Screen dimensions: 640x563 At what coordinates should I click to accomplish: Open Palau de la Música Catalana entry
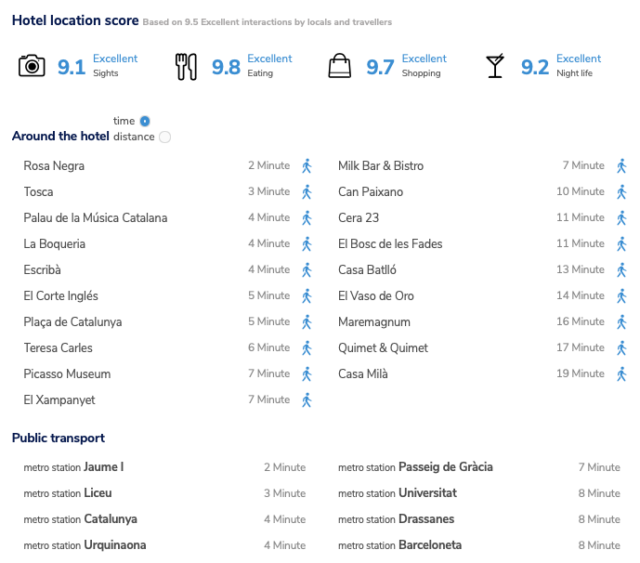[96, 218]
